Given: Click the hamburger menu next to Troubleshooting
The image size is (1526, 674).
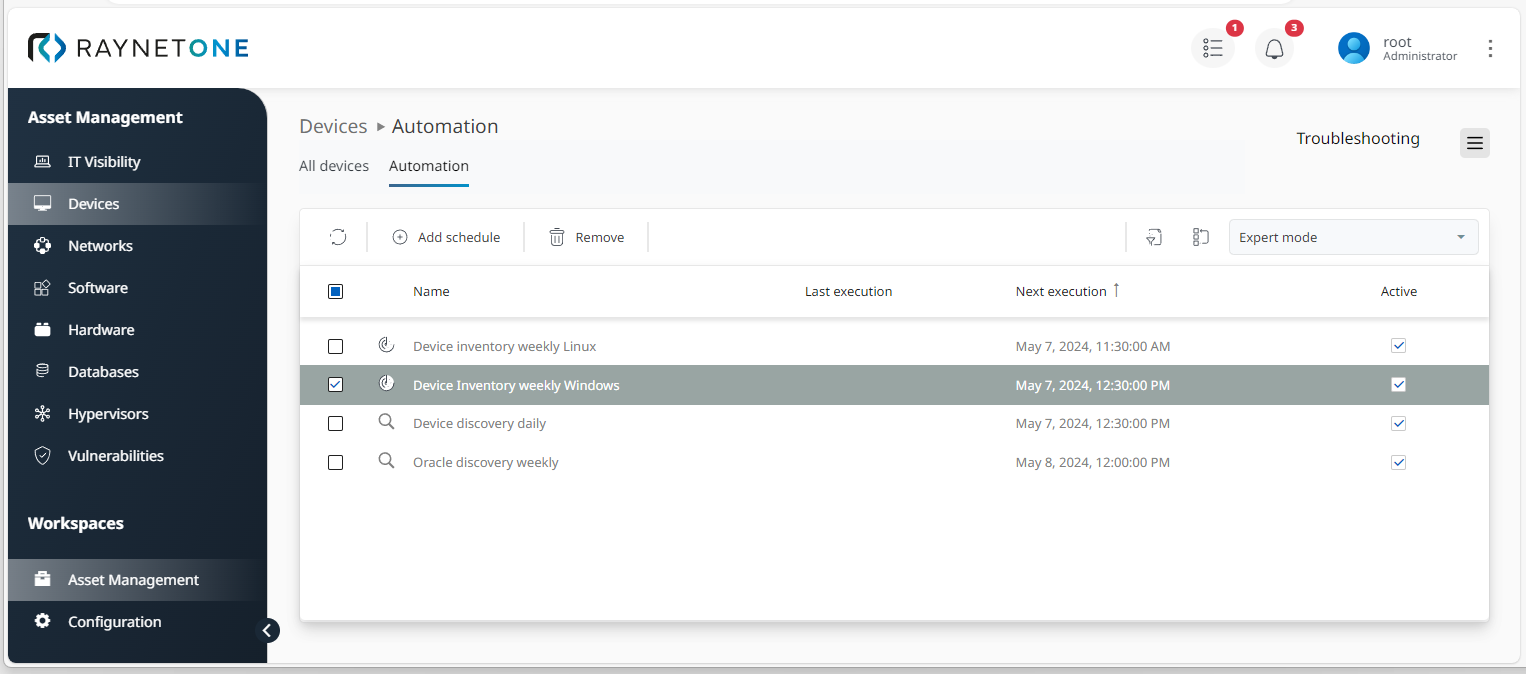Looking at the screenshot, I should (1474, 143).
